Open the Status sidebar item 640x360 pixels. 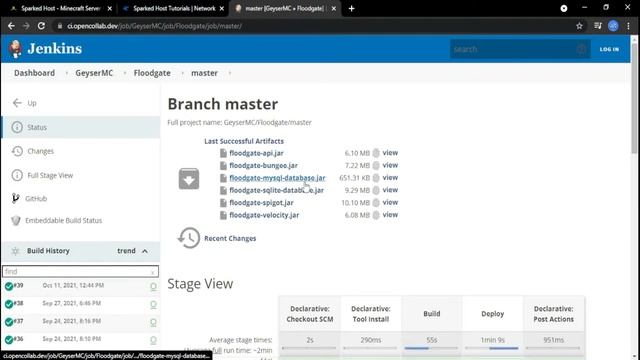click(81, 127)
